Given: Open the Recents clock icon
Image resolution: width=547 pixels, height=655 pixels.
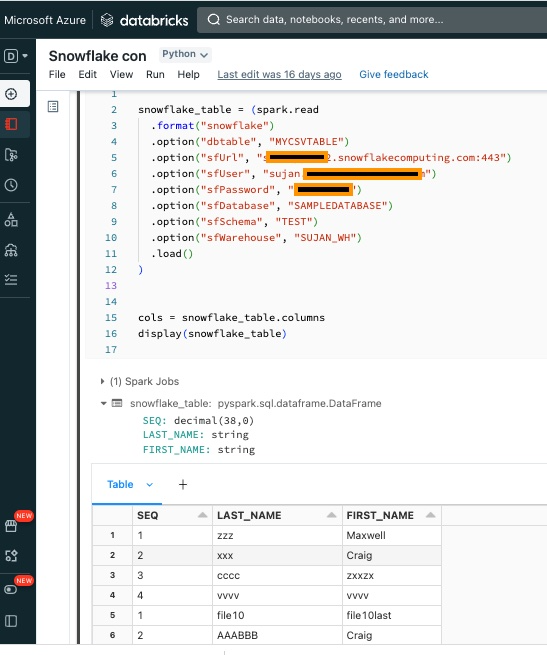Looking at the screenshot, I should tap(11, 185).
